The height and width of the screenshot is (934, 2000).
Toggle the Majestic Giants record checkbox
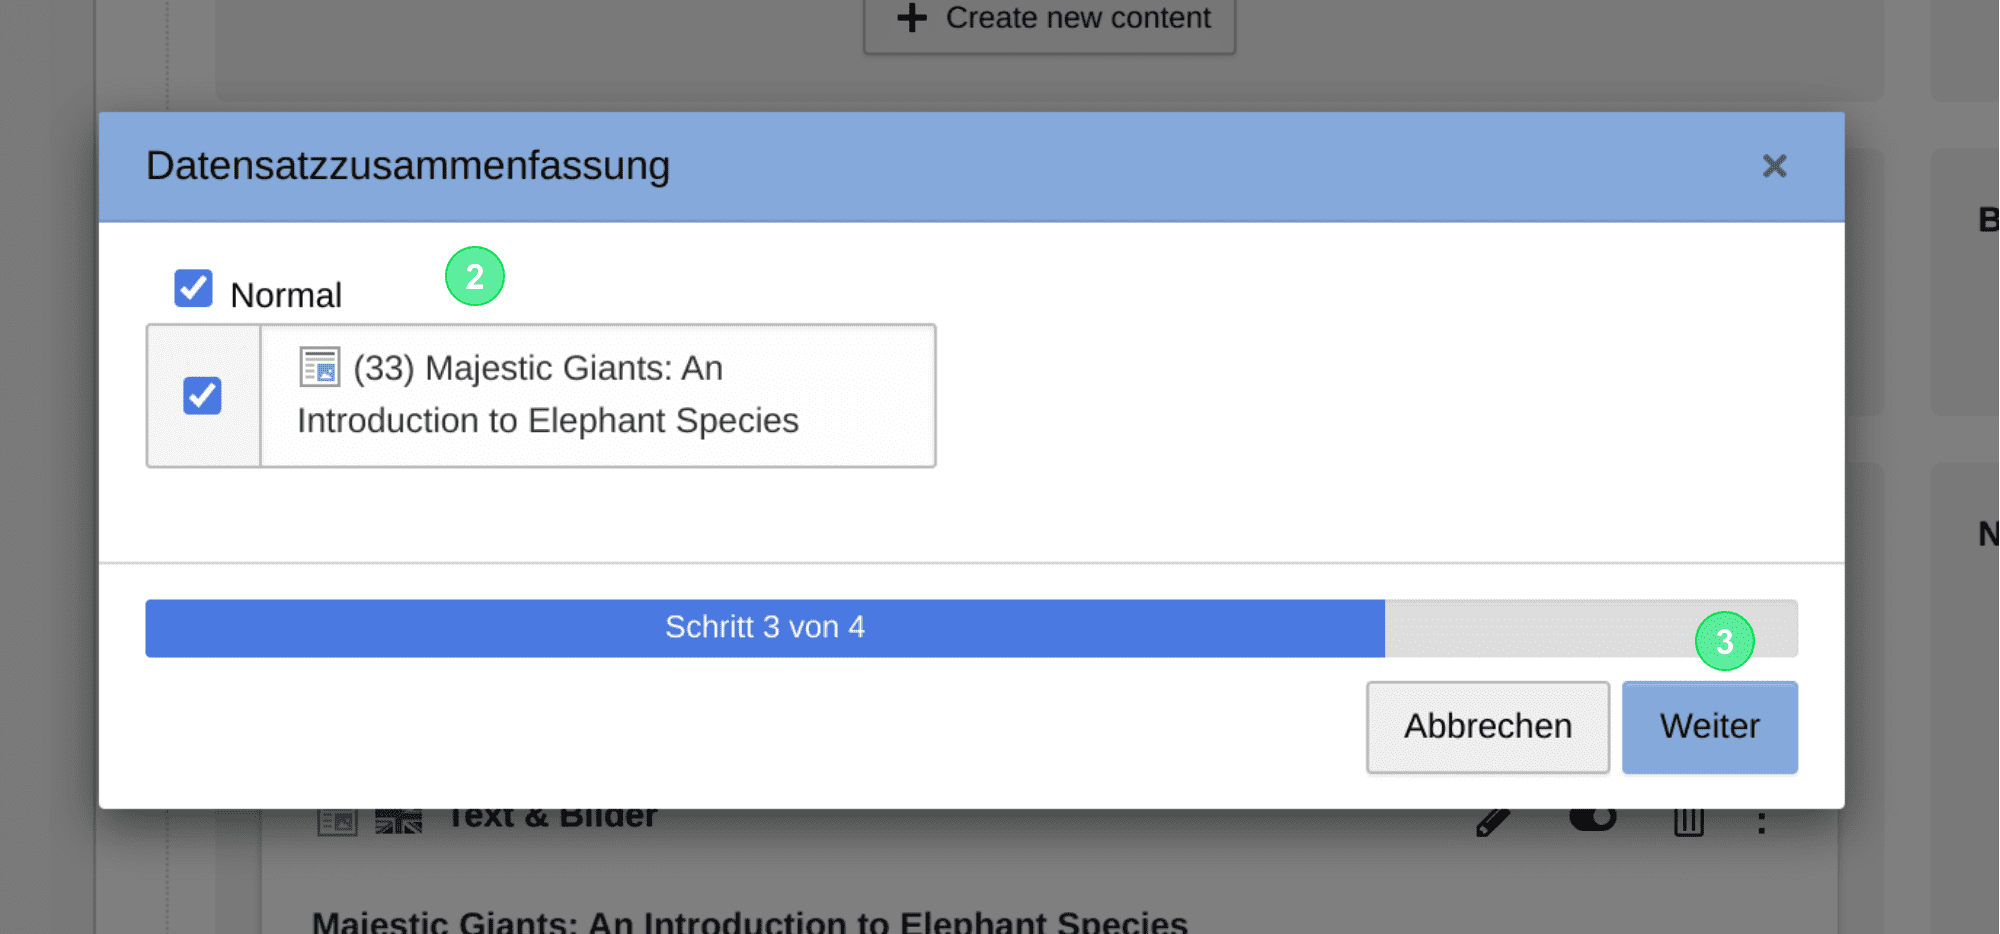click(202, 395)
